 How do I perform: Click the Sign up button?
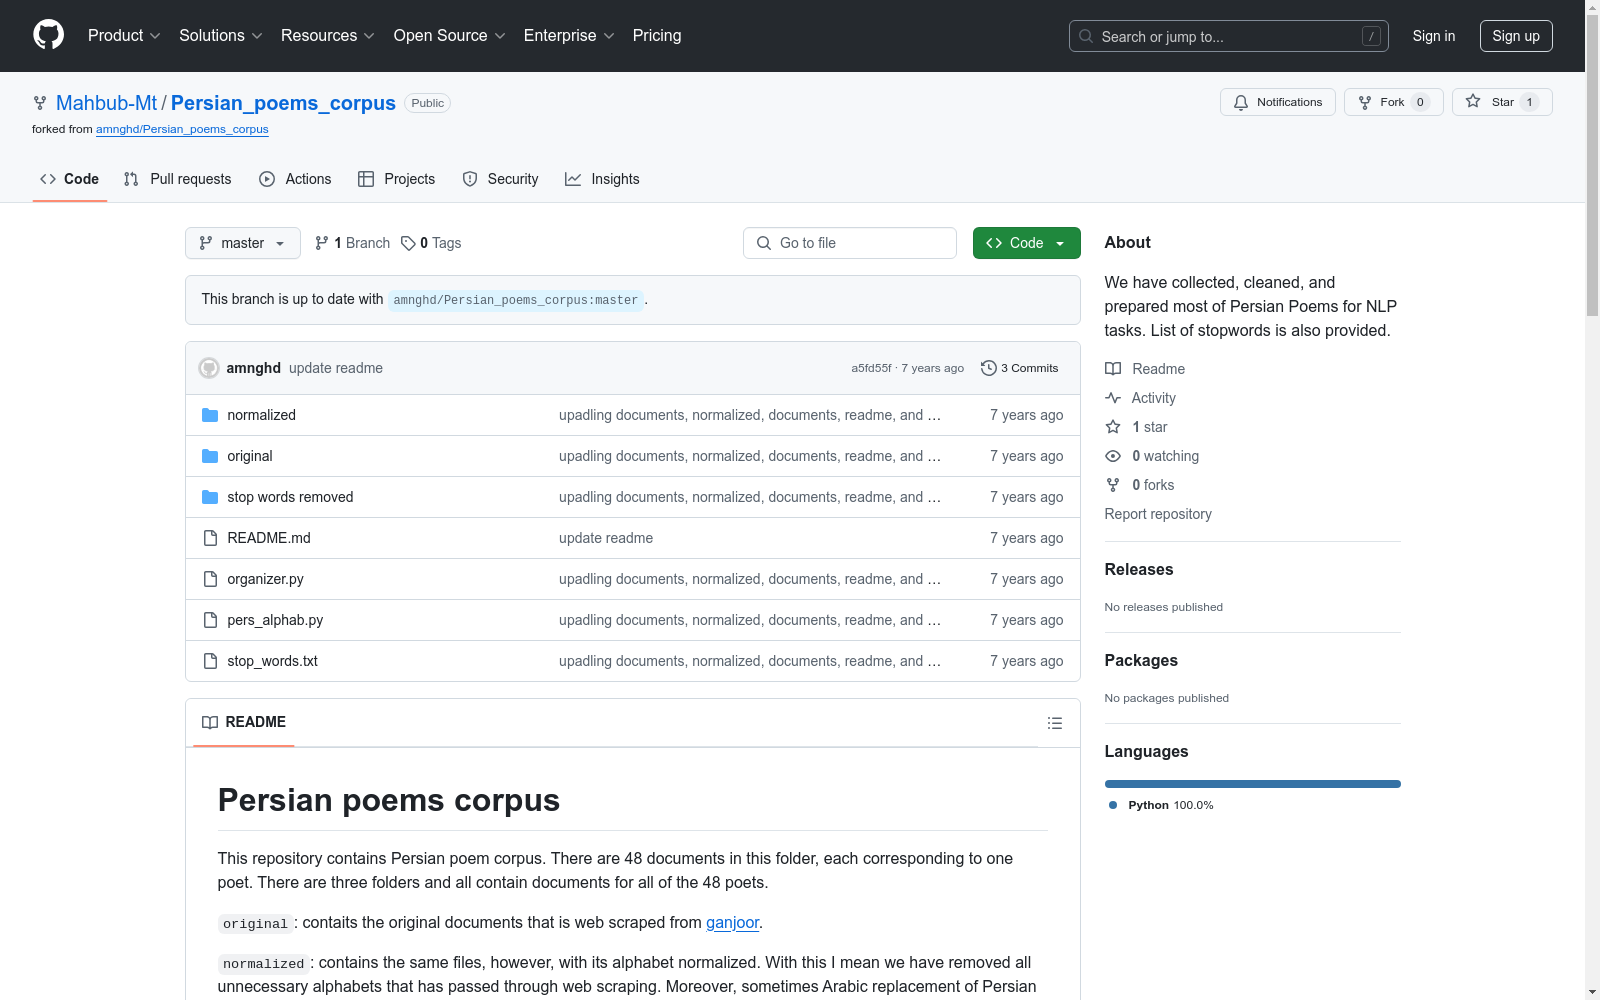click(1516, 36)
